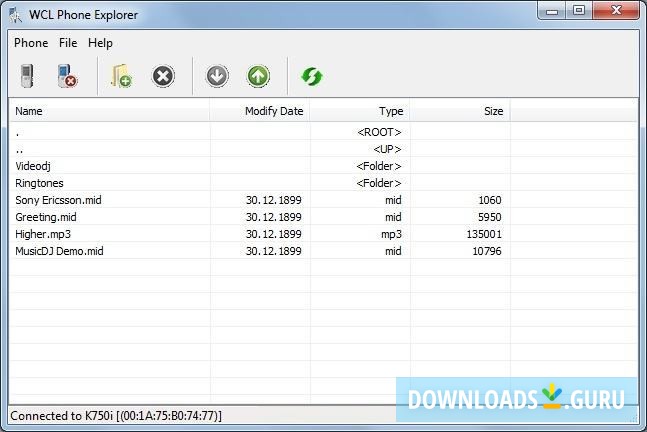Screen dimensions: 647x432
Task: Select the Sony Ericsson.mid file
Action: click(58, 200)
